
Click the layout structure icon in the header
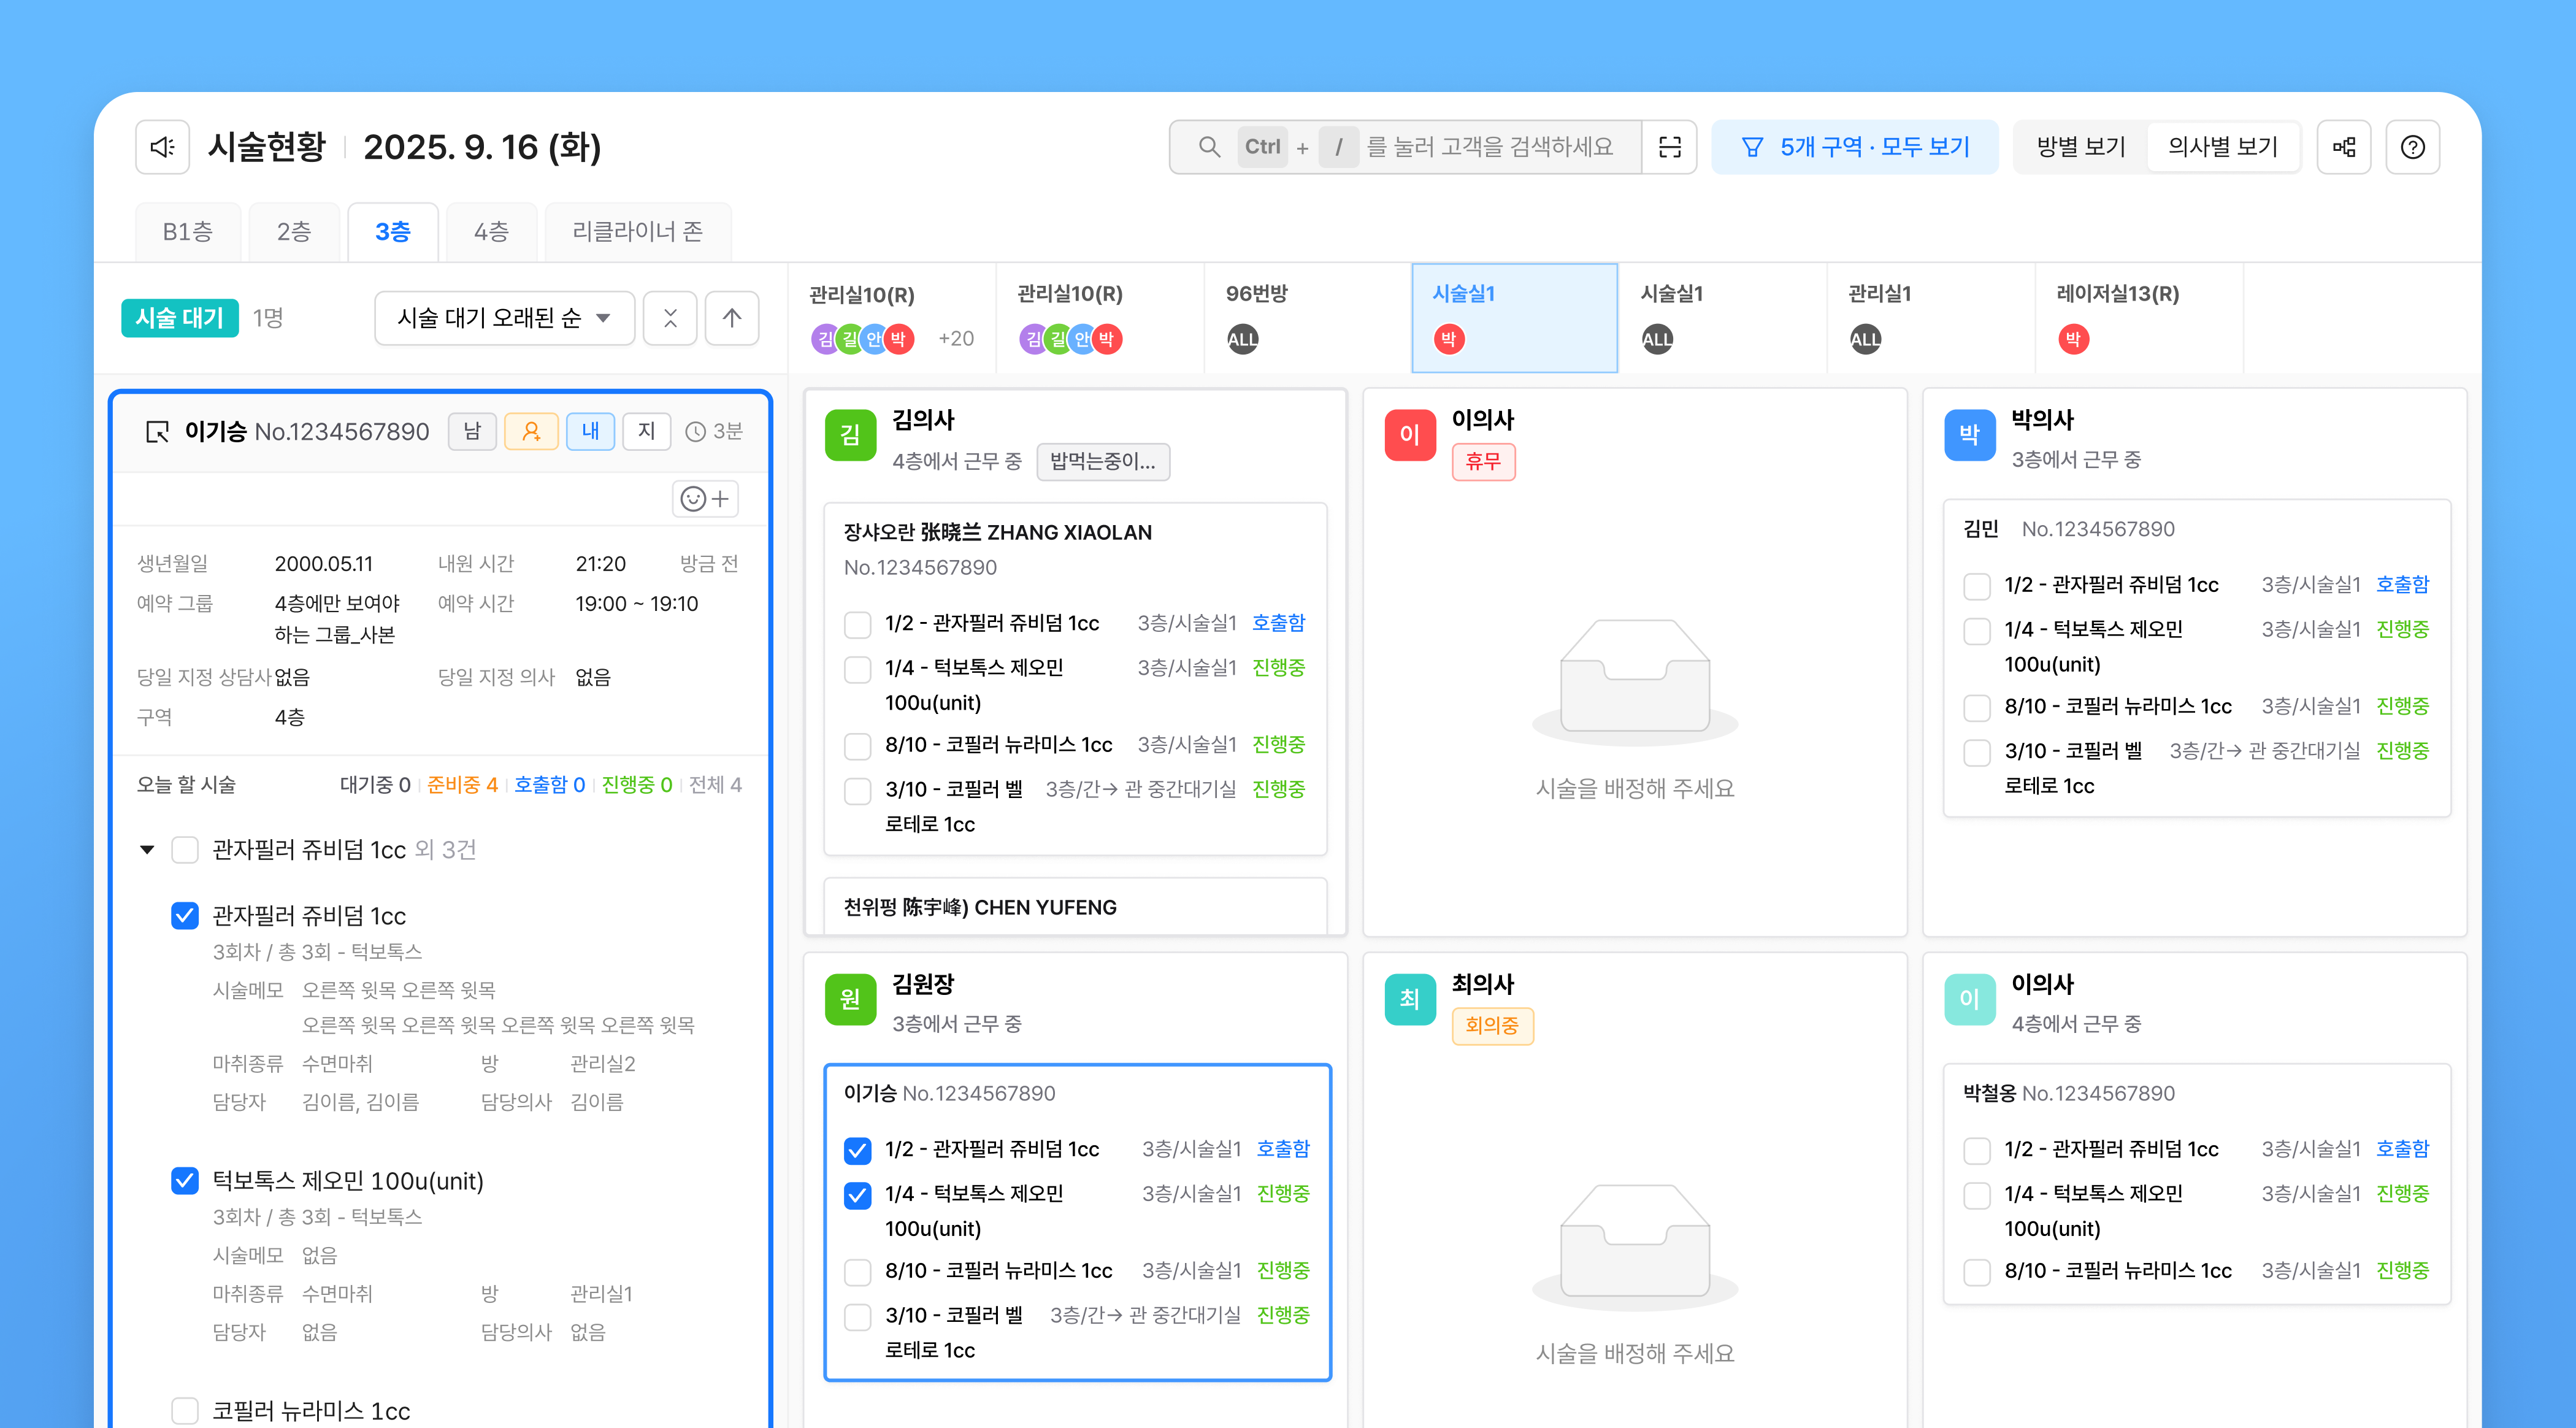pos(2344,147)
